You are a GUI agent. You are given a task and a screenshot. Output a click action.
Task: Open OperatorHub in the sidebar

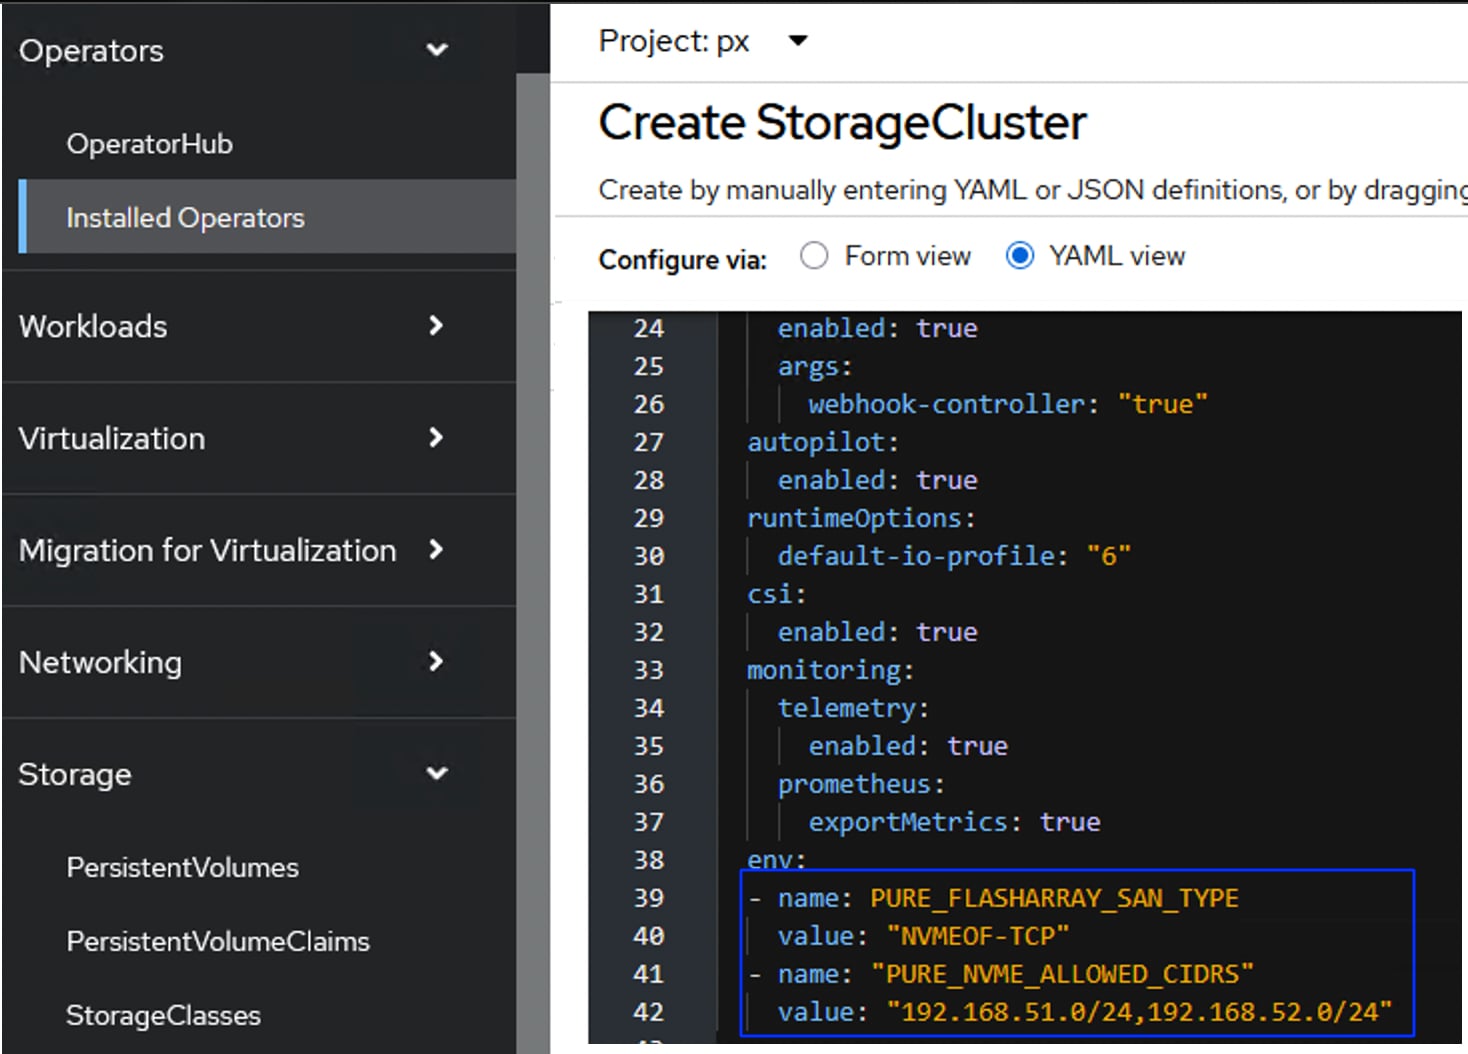click(149, 144)
